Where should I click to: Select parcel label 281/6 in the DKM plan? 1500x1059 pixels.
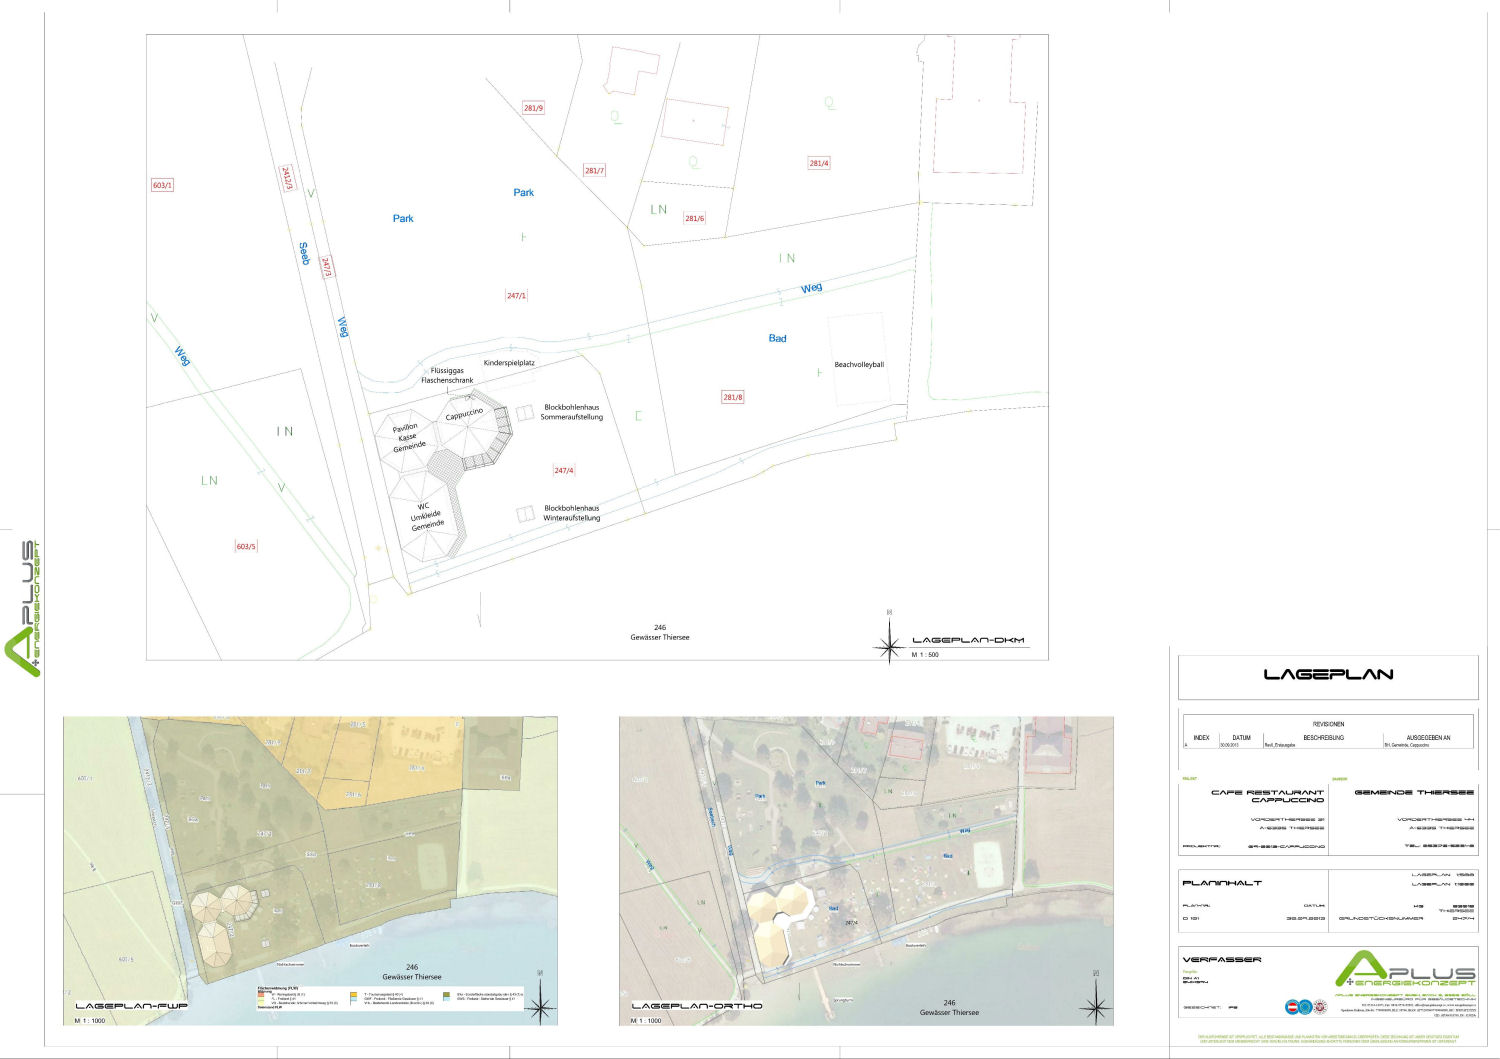(x=694, y=218)
